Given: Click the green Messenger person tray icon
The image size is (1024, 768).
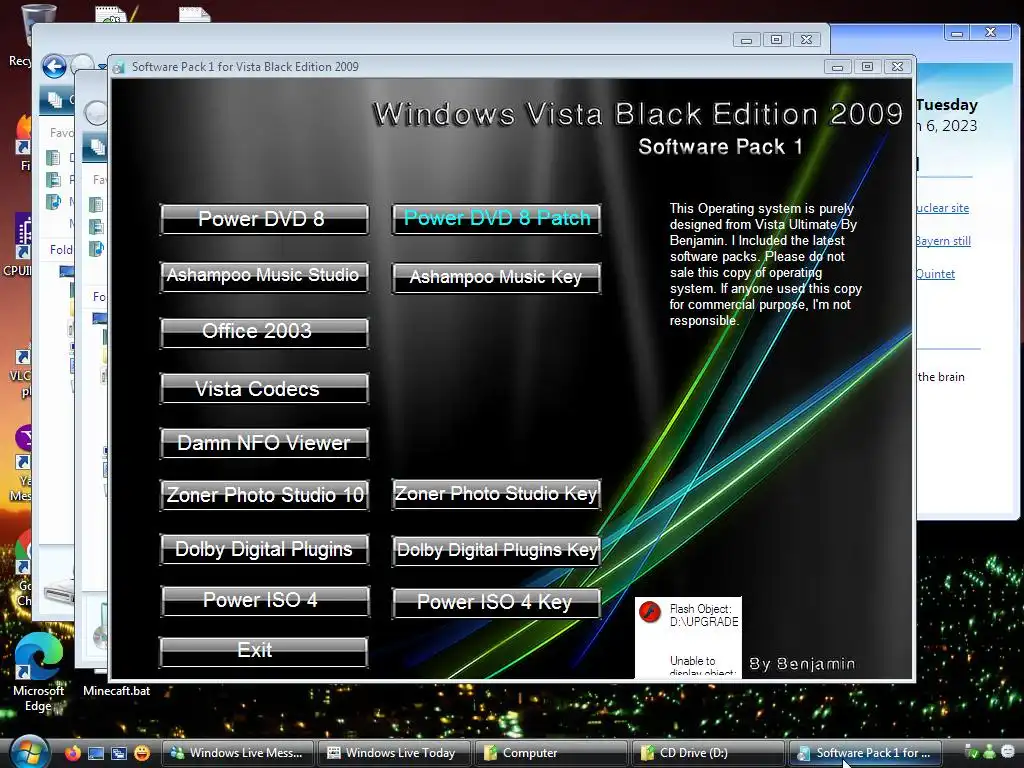Looking at the screenshot, I should (989, 752).
